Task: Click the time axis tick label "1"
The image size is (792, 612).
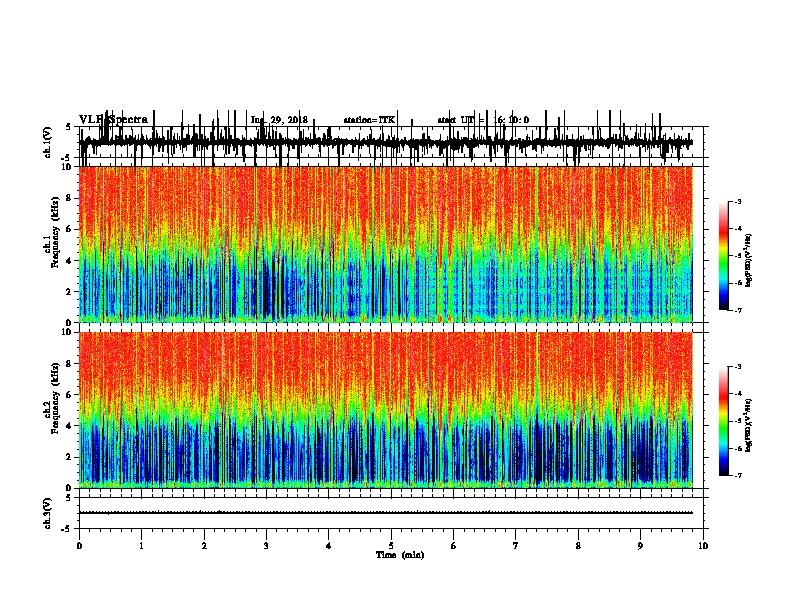Action: tap(141, 546)
